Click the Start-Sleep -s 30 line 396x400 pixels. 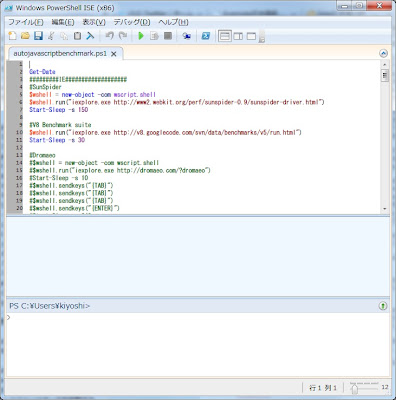pyautogui.click(x=57, y=140)
